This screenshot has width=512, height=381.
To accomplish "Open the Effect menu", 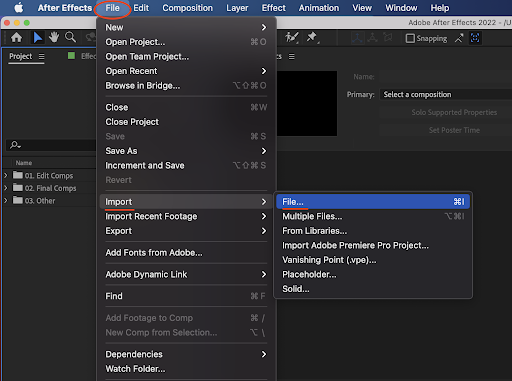I will pos(273,8).
